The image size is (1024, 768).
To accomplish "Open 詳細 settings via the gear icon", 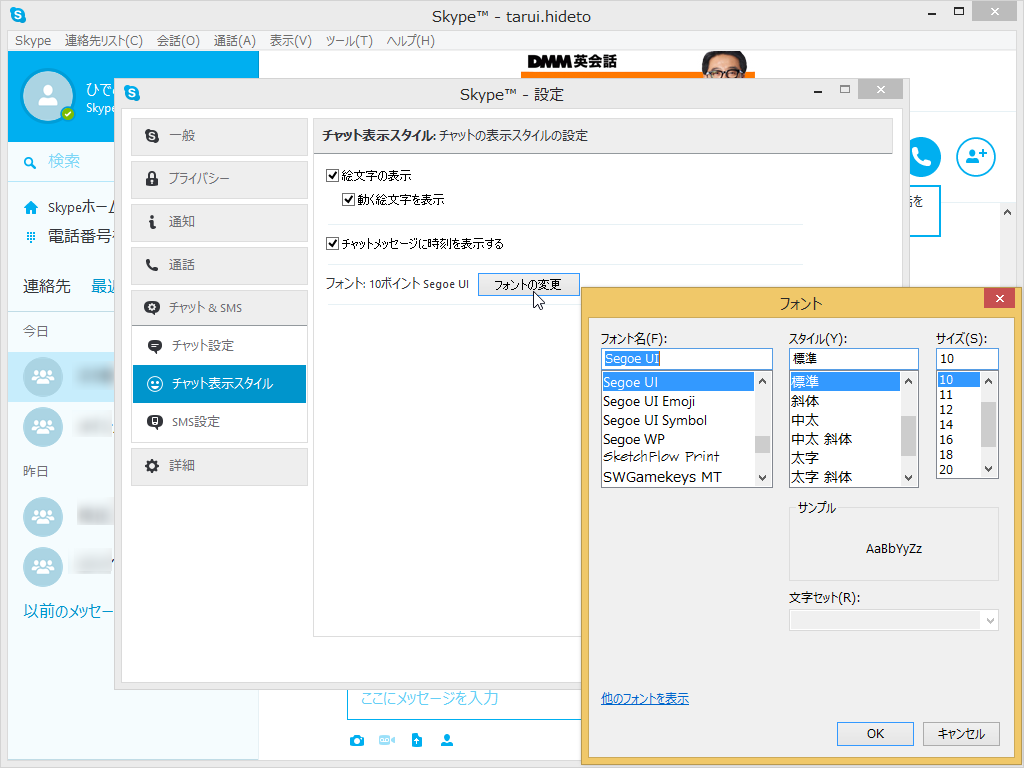I will [x=153, y=466].
